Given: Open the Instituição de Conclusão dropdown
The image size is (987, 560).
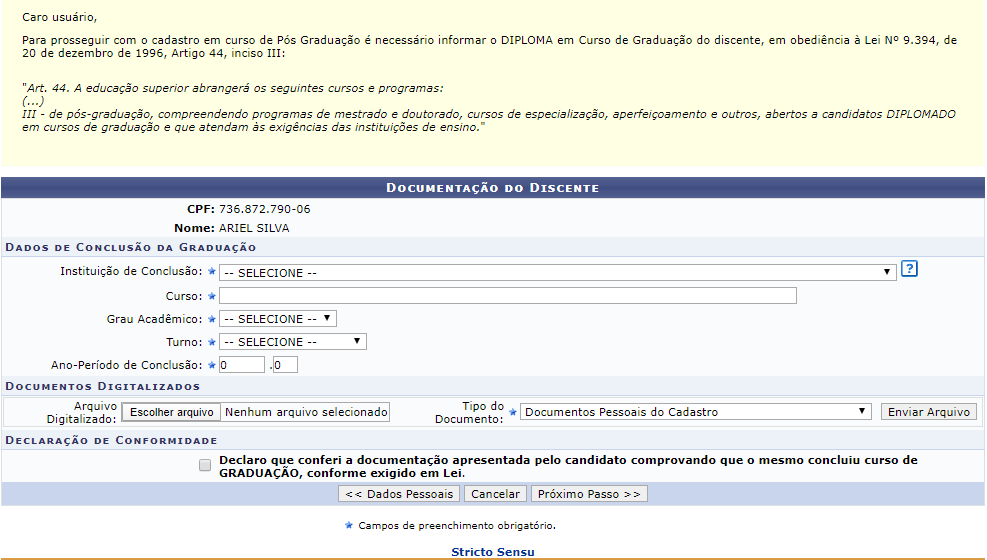Looking at the screenshot, I should pos(557,272).
